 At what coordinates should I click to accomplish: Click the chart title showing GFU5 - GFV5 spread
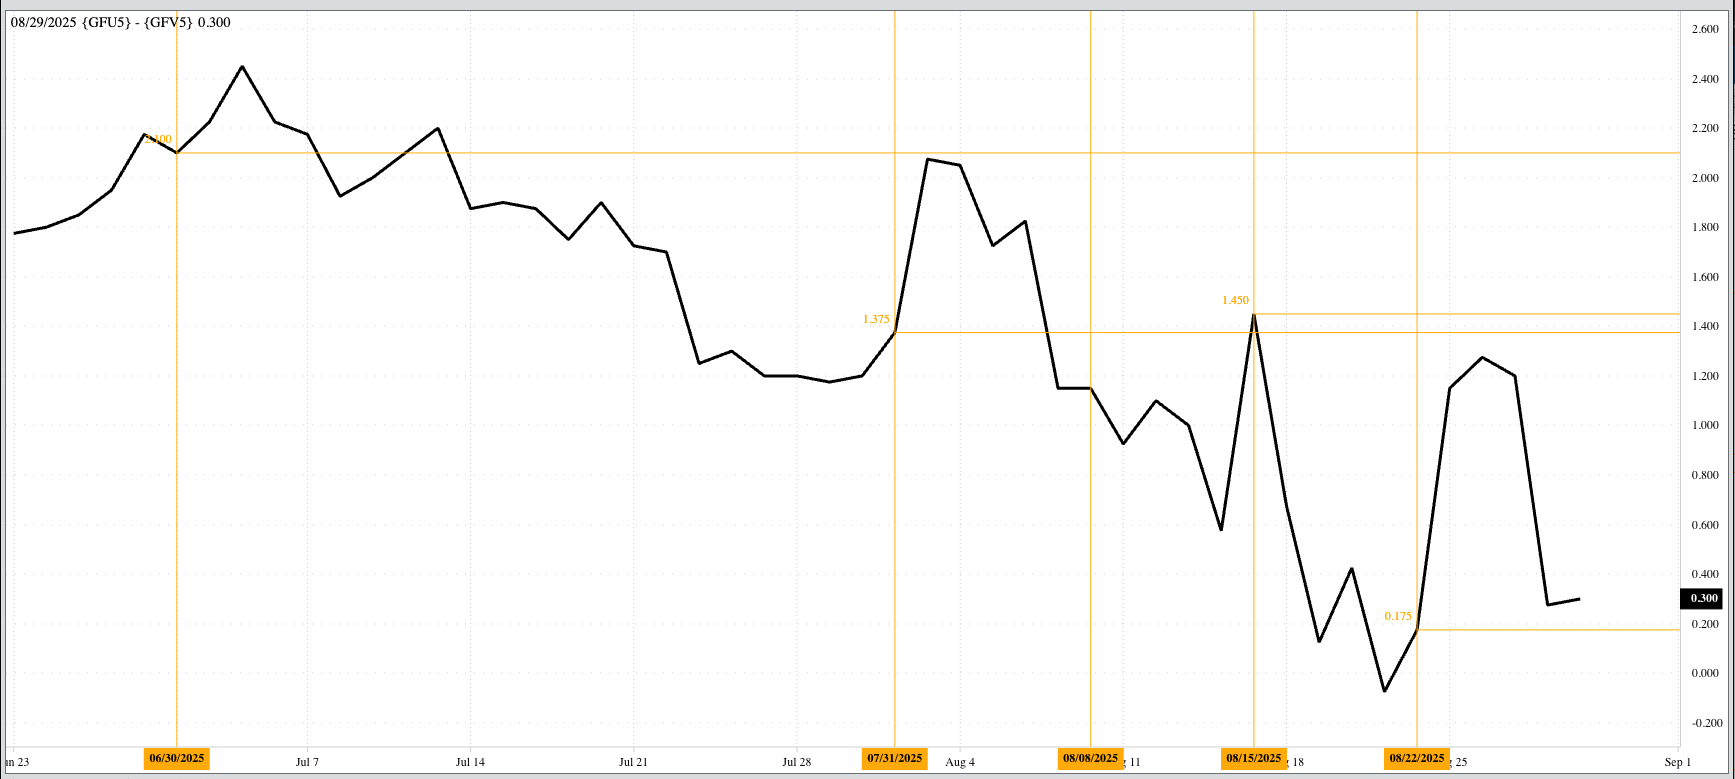pyautogui.click(x=121, y=22)
